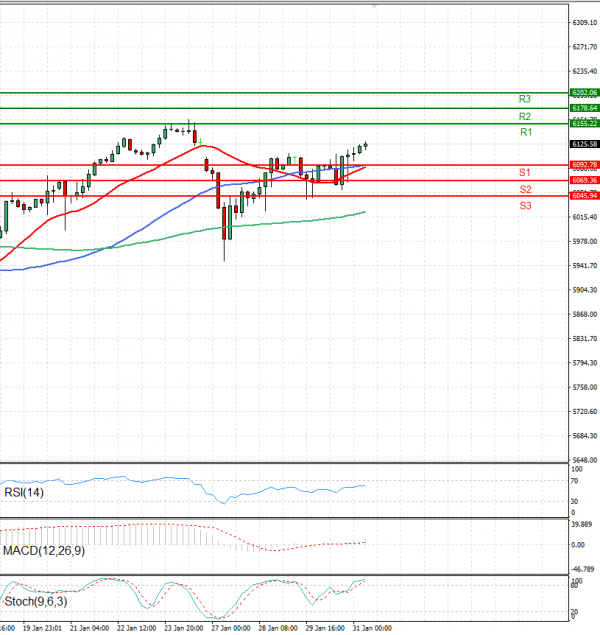Click the 21 Jan 04:00 time label

tap(89, 628)
